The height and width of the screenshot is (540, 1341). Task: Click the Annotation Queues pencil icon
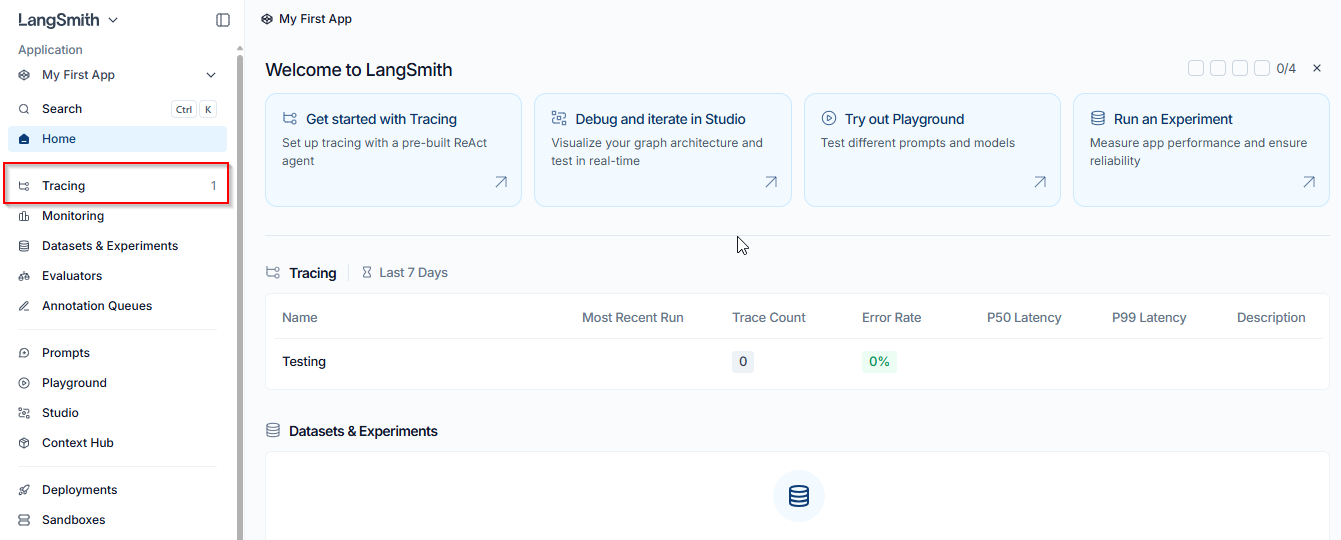click(x=24, y=306)
